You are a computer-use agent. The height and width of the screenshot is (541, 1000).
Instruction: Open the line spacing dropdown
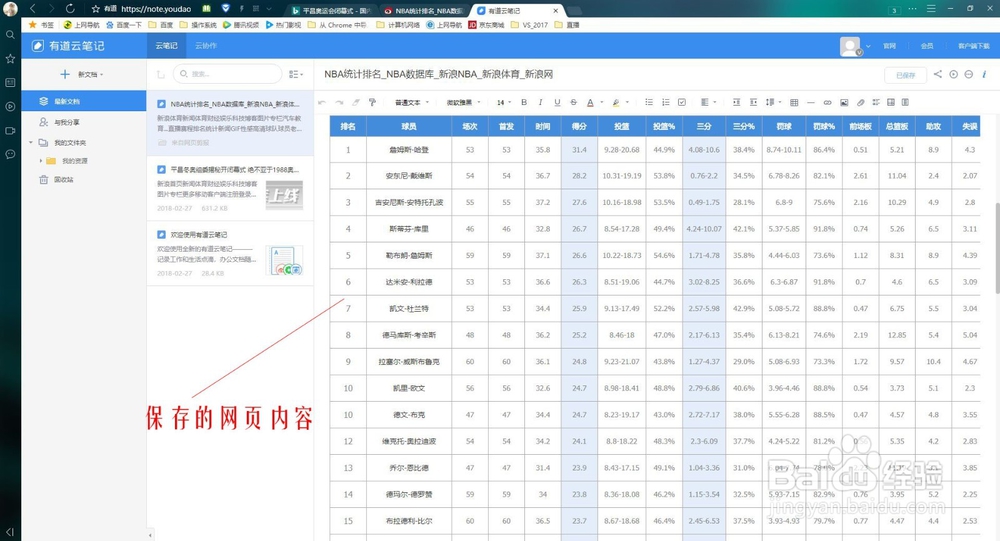[x=773, y=102]
